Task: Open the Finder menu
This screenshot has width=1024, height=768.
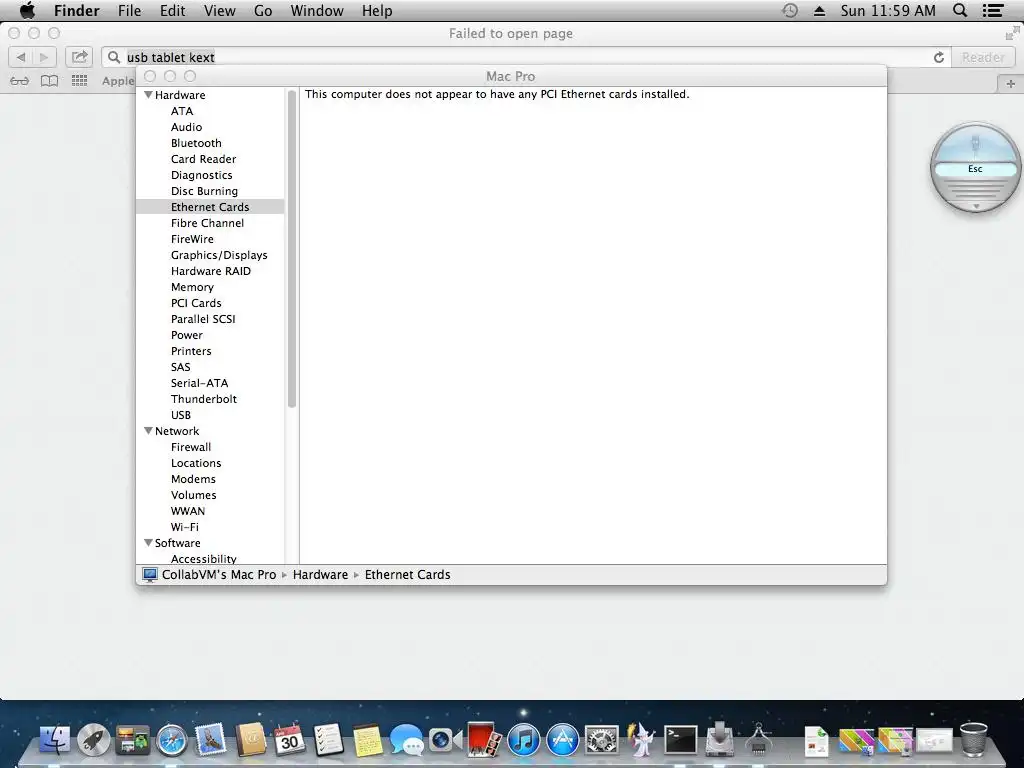Action: (76, 10)
